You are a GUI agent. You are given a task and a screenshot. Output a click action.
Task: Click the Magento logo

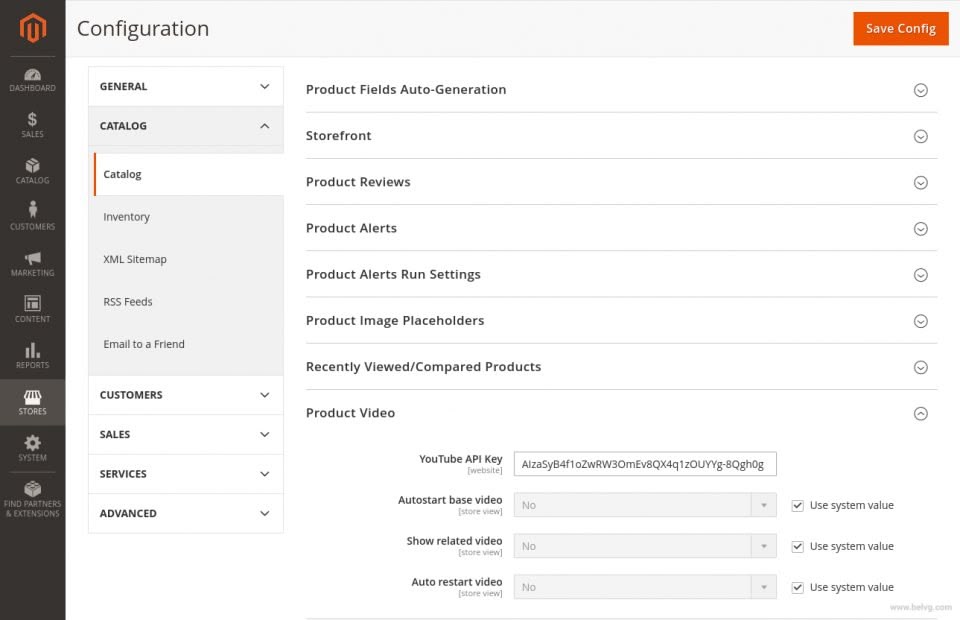coord(32,29)
